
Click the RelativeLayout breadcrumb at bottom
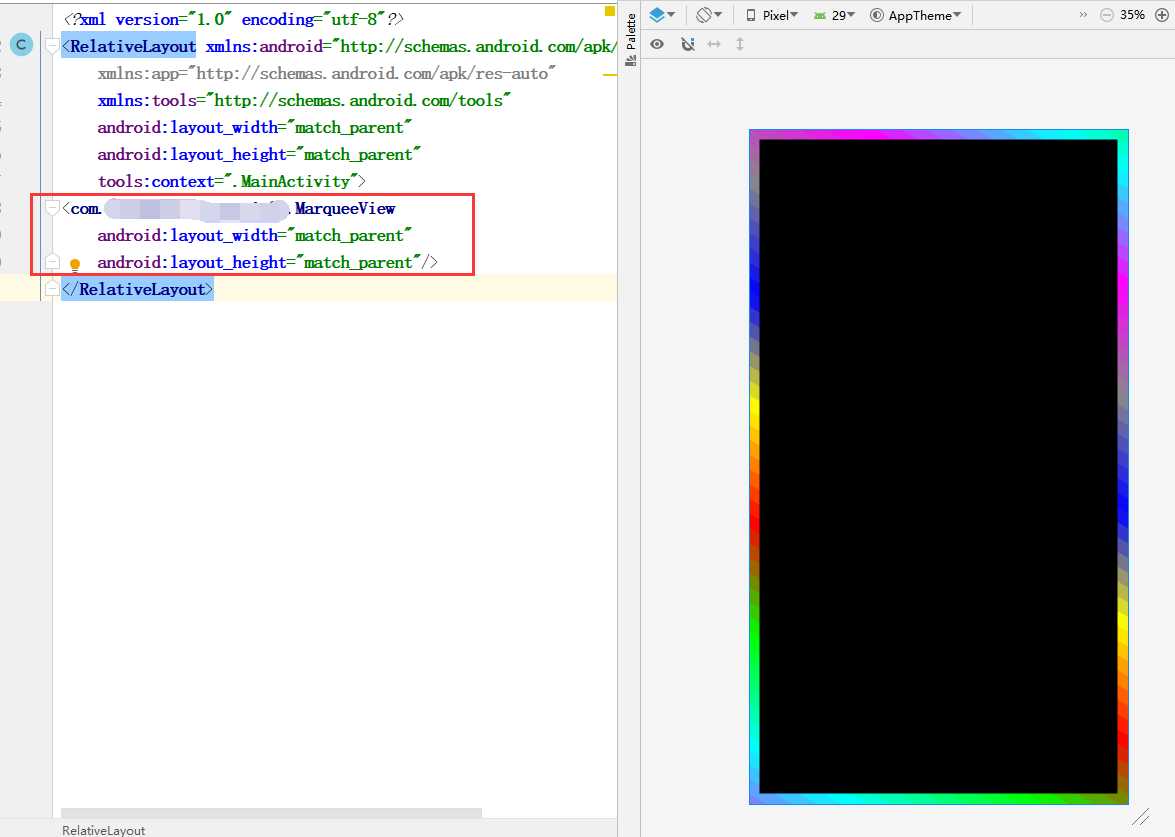103,830
